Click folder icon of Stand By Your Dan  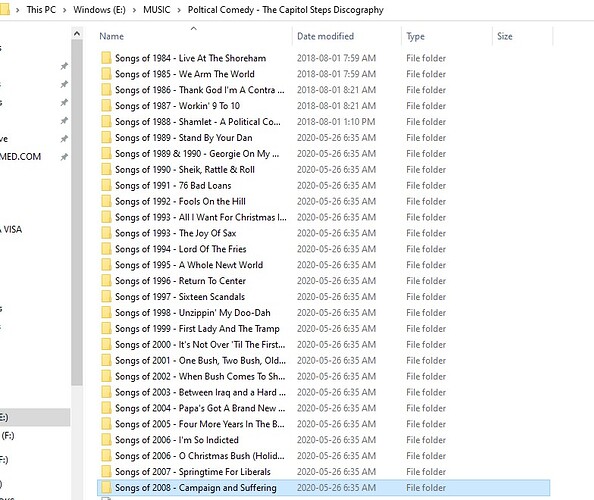point(106,138)
